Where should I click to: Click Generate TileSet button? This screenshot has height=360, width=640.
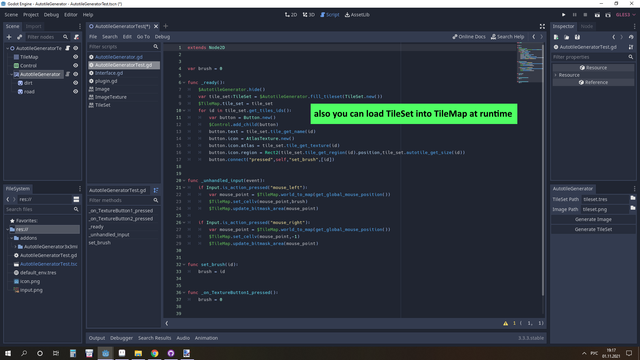click(x=593, y=229)
